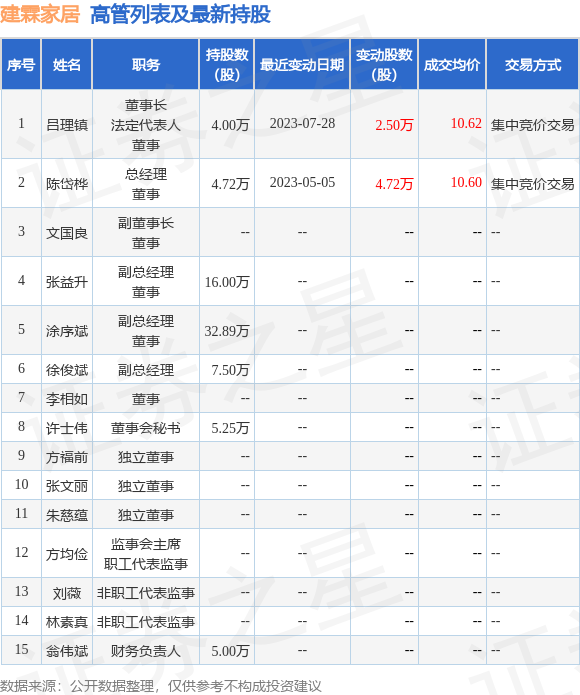This screenshot has width=580, height=695.
Task: Click the 变动股数(股) column header
Action: (x=384, y=65)
